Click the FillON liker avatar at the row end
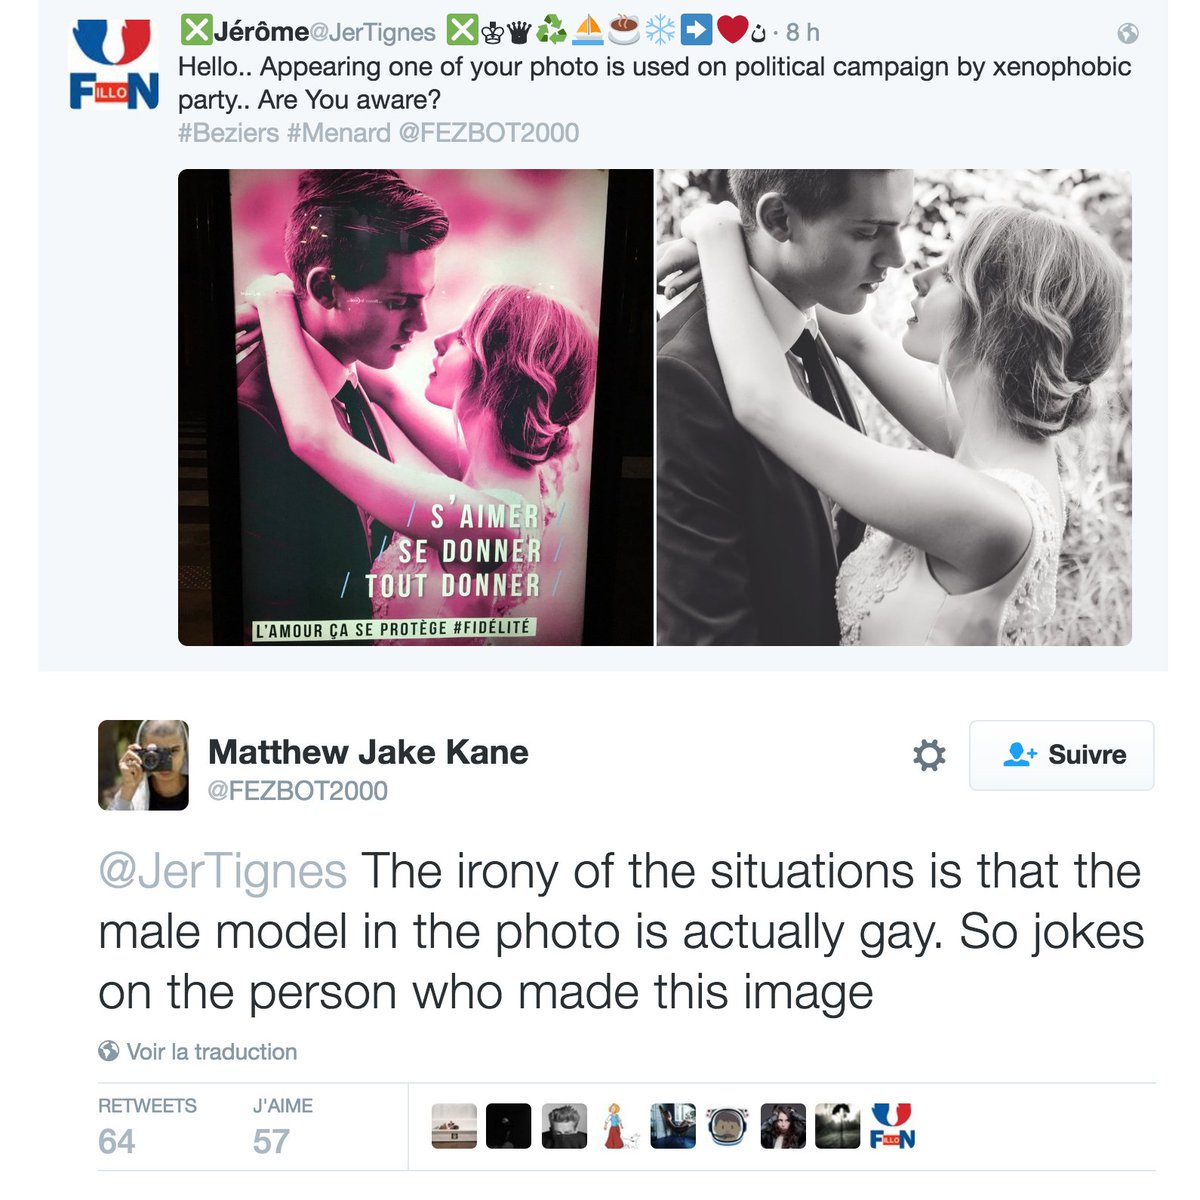1200x1200 pixels. [x=892, y=1126]
